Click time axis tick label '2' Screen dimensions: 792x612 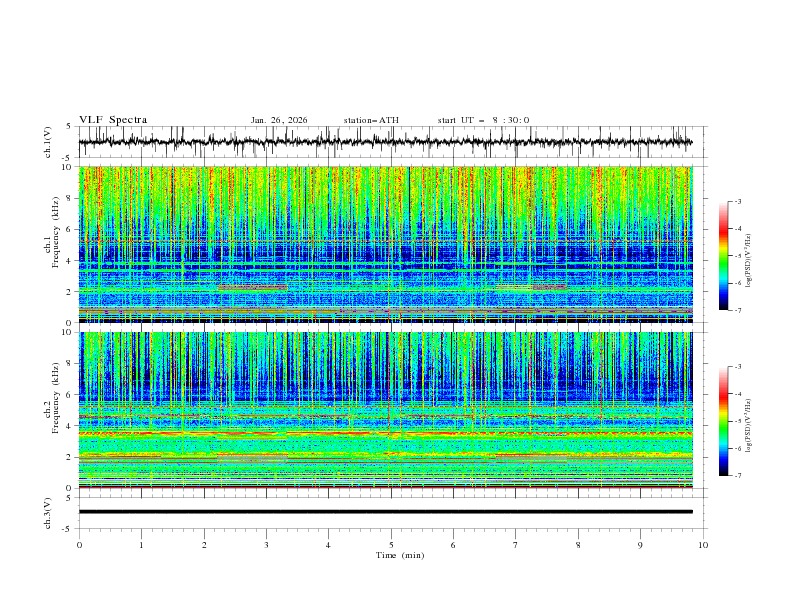204,545
